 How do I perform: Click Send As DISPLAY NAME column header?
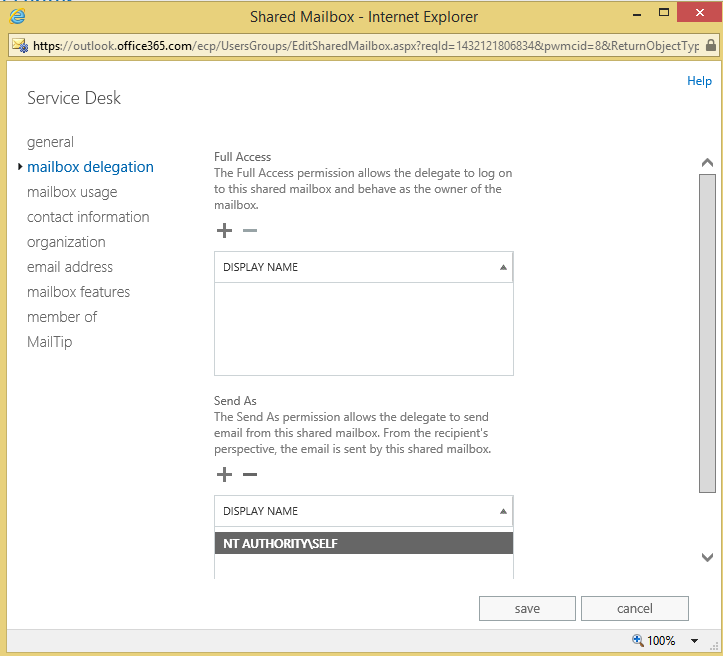point(364,511)
